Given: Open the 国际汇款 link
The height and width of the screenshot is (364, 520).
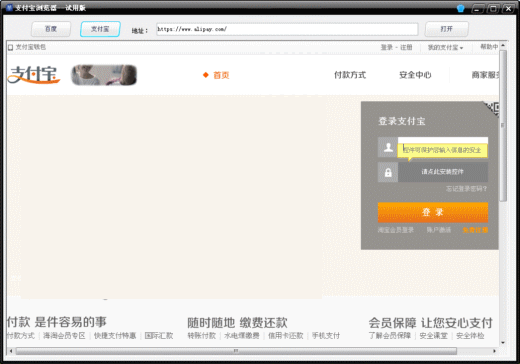Looking at the screenshot, I should [x=159, y=335].
